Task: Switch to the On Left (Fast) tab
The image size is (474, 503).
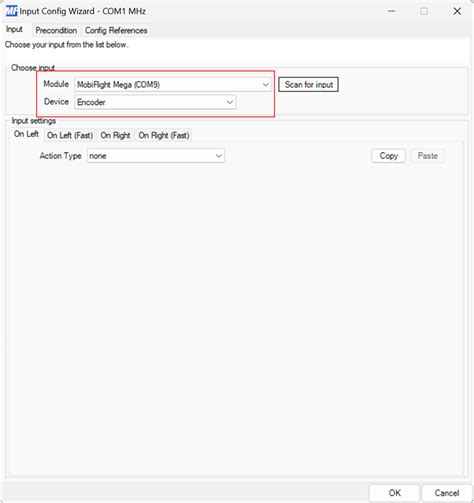Action: pyautogui.click(x=70, y=135)
